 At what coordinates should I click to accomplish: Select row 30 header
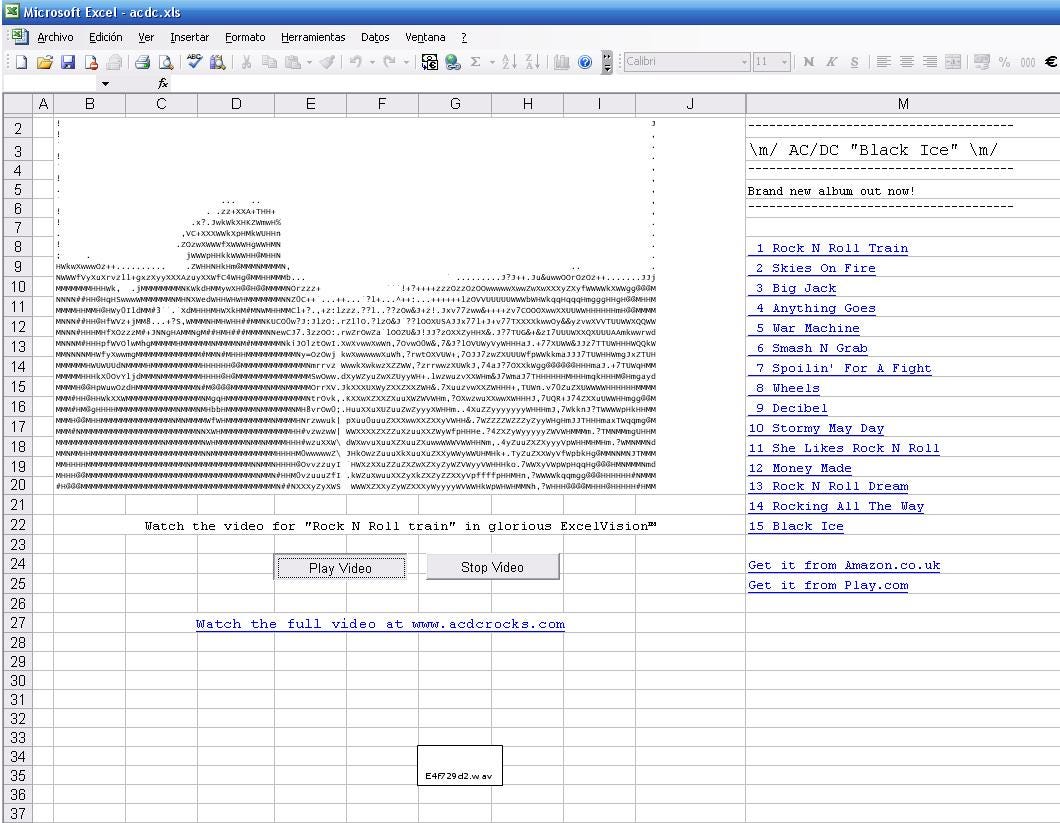click(18, 680)
